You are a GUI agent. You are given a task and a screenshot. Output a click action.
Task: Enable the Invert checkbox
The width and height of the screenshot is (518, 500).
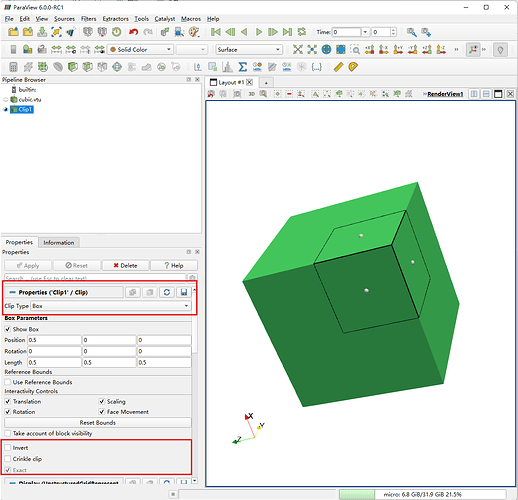(8, 448)
